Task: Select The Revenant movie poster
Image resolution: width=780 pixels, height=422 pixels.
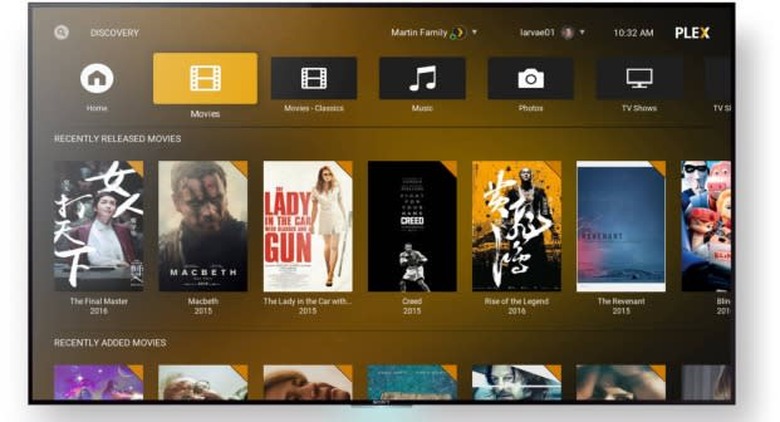Action: 621,226
